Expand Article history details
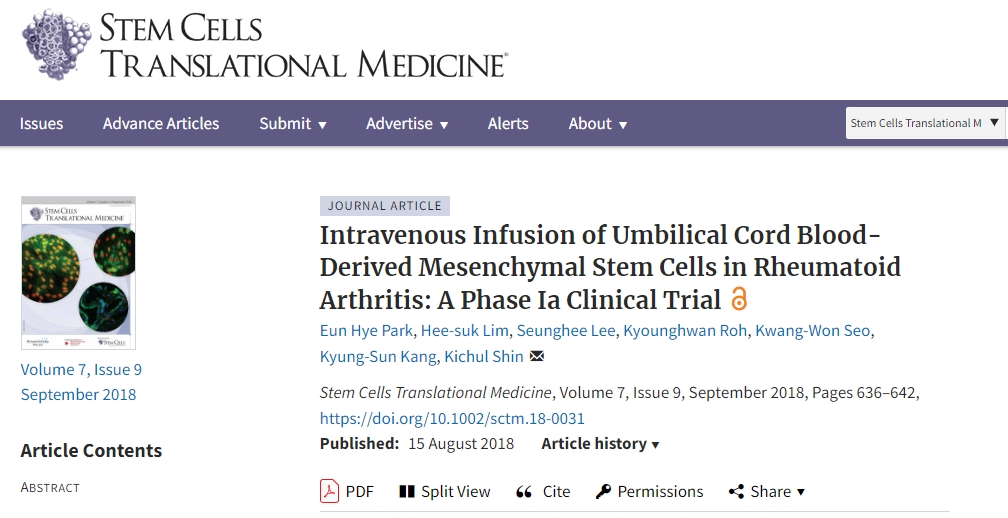Screen dimensions: 1008x518 [x=600, y=444]
